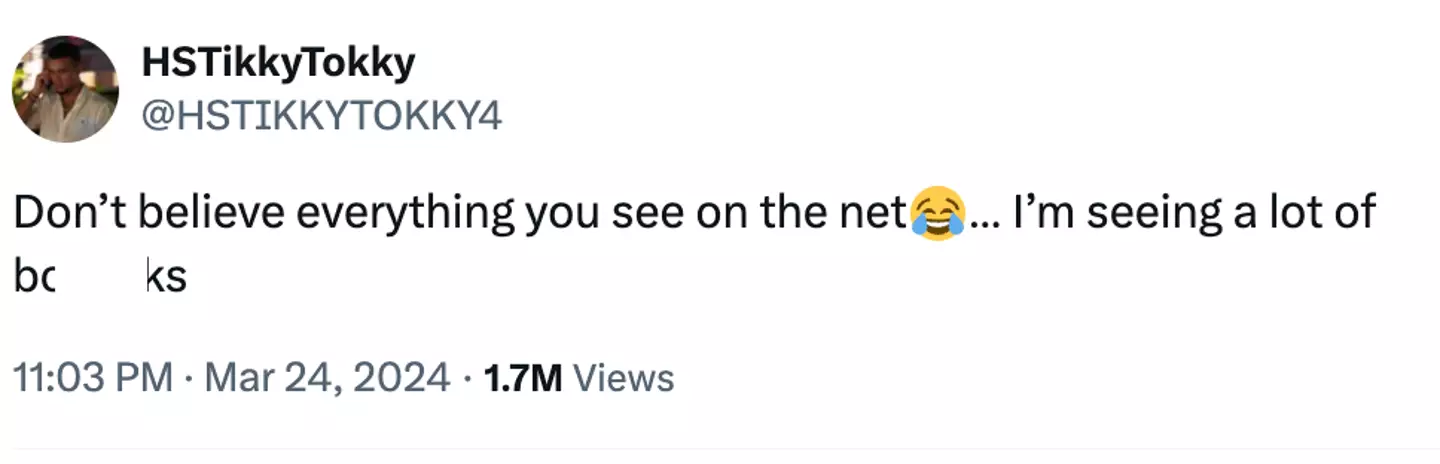Select the Views label
This screenshot has height=464, width=1440.
(626, 378)
